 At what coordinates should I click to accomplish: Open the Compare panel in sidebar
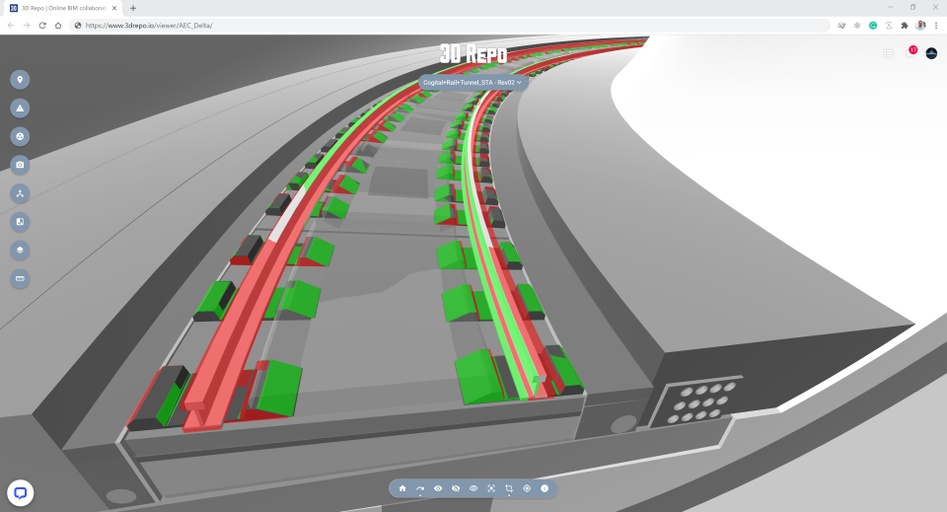point(19,222)
